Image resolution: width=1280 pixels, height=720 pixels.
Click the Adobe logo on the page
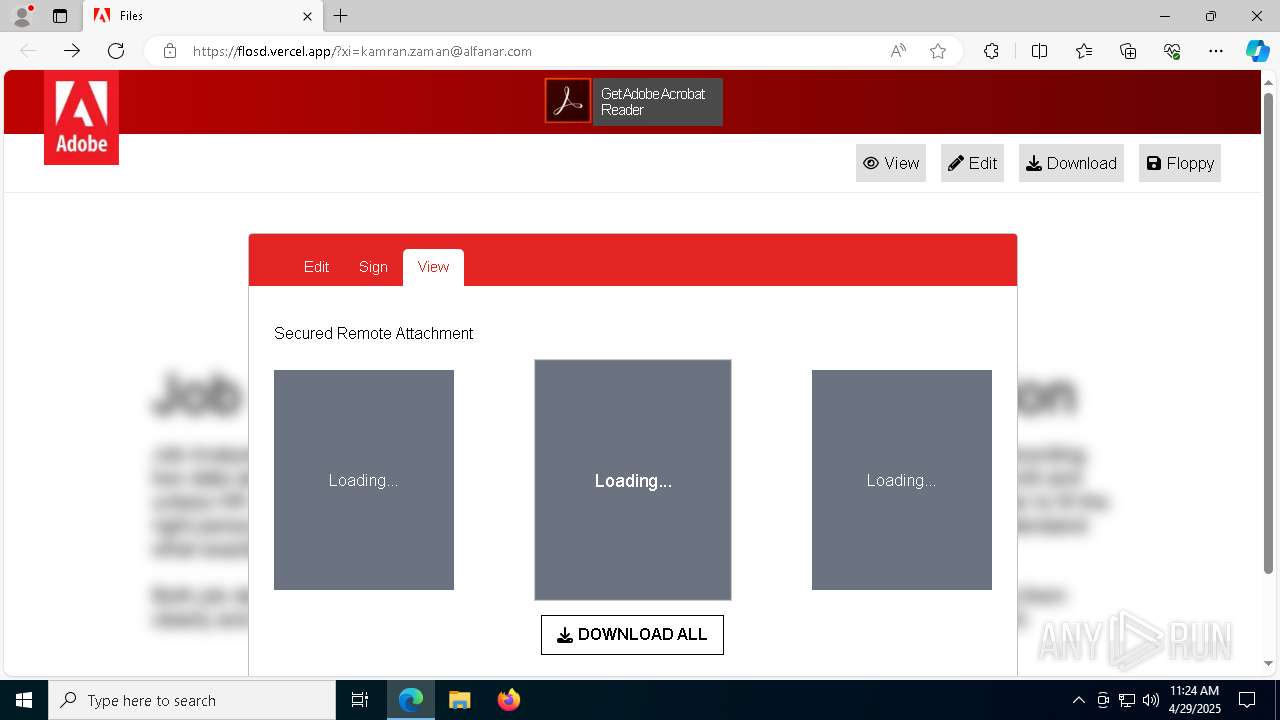pyautogui.click(x=81, y=117)
